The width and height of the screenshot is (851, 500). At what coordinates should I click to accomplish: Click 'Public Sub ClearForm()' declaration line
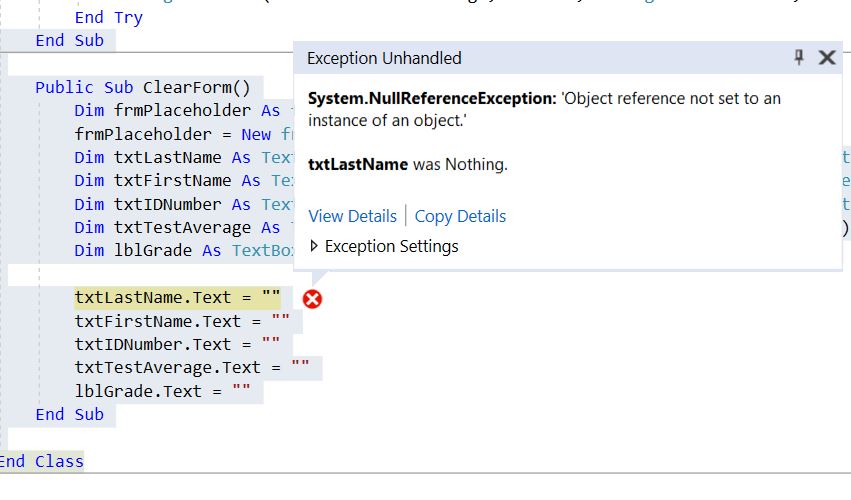click(143, 87)
